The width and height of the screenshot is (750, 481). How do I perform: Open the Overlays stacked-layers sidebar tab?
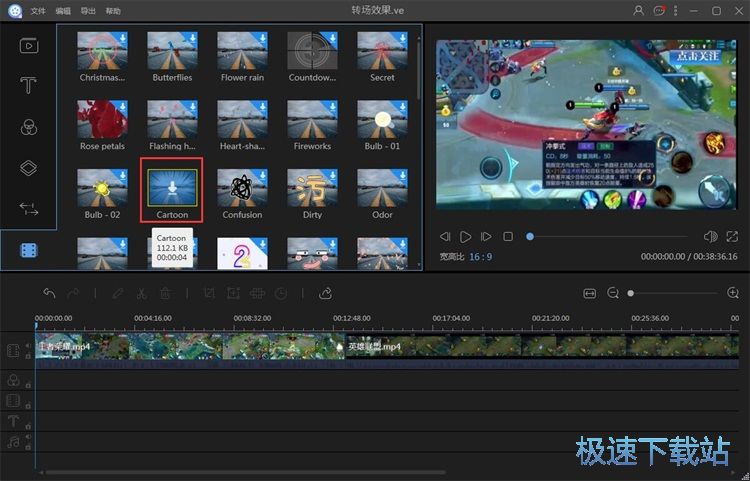[x=28, y=168]
